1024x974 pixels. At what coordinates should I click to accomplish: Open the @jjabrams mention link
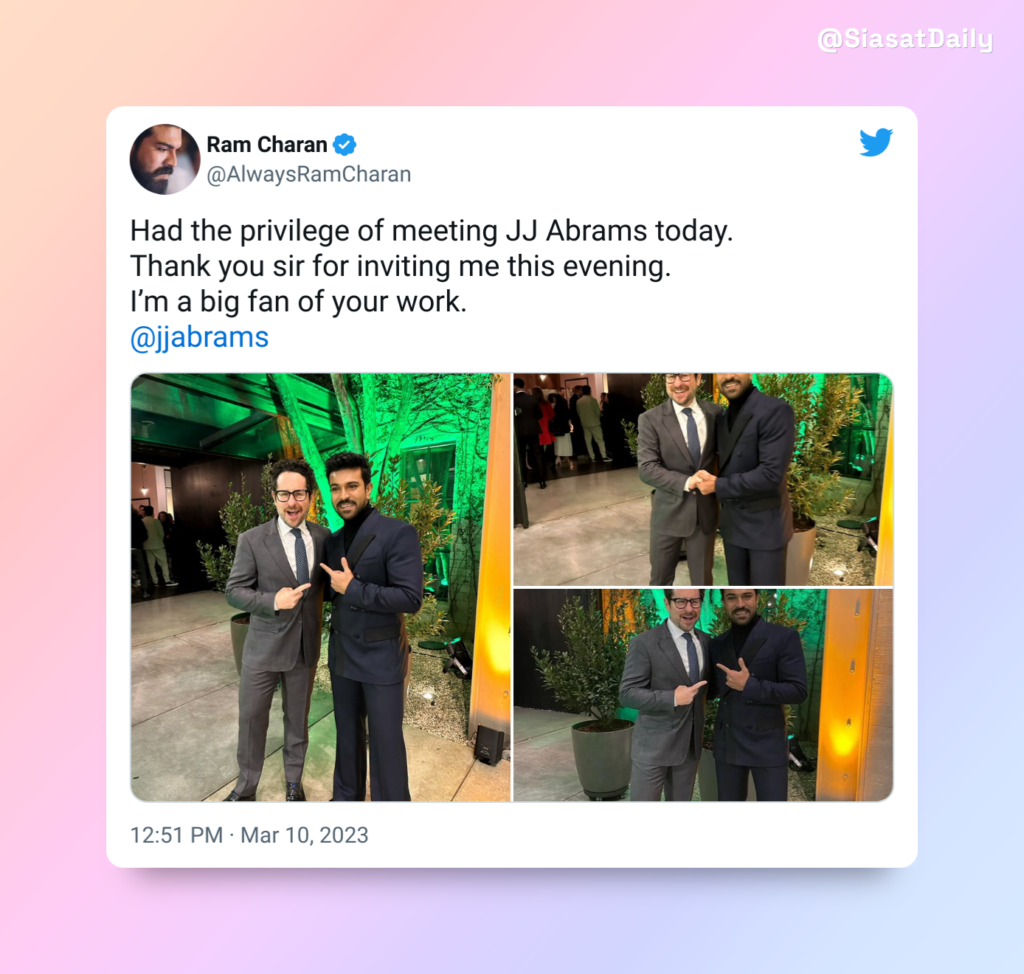[199, 337]
